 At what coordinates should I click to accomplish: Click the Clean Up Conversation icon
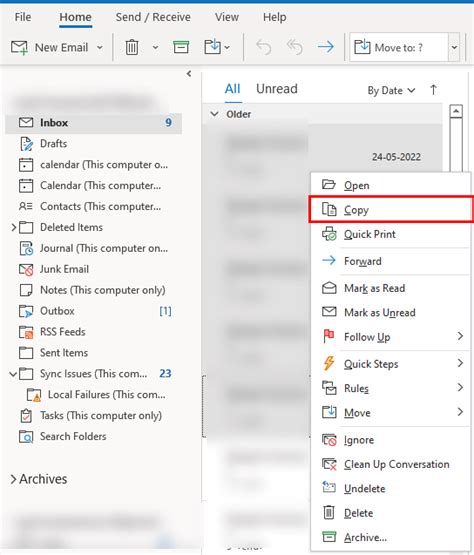(x=329, y=464)
